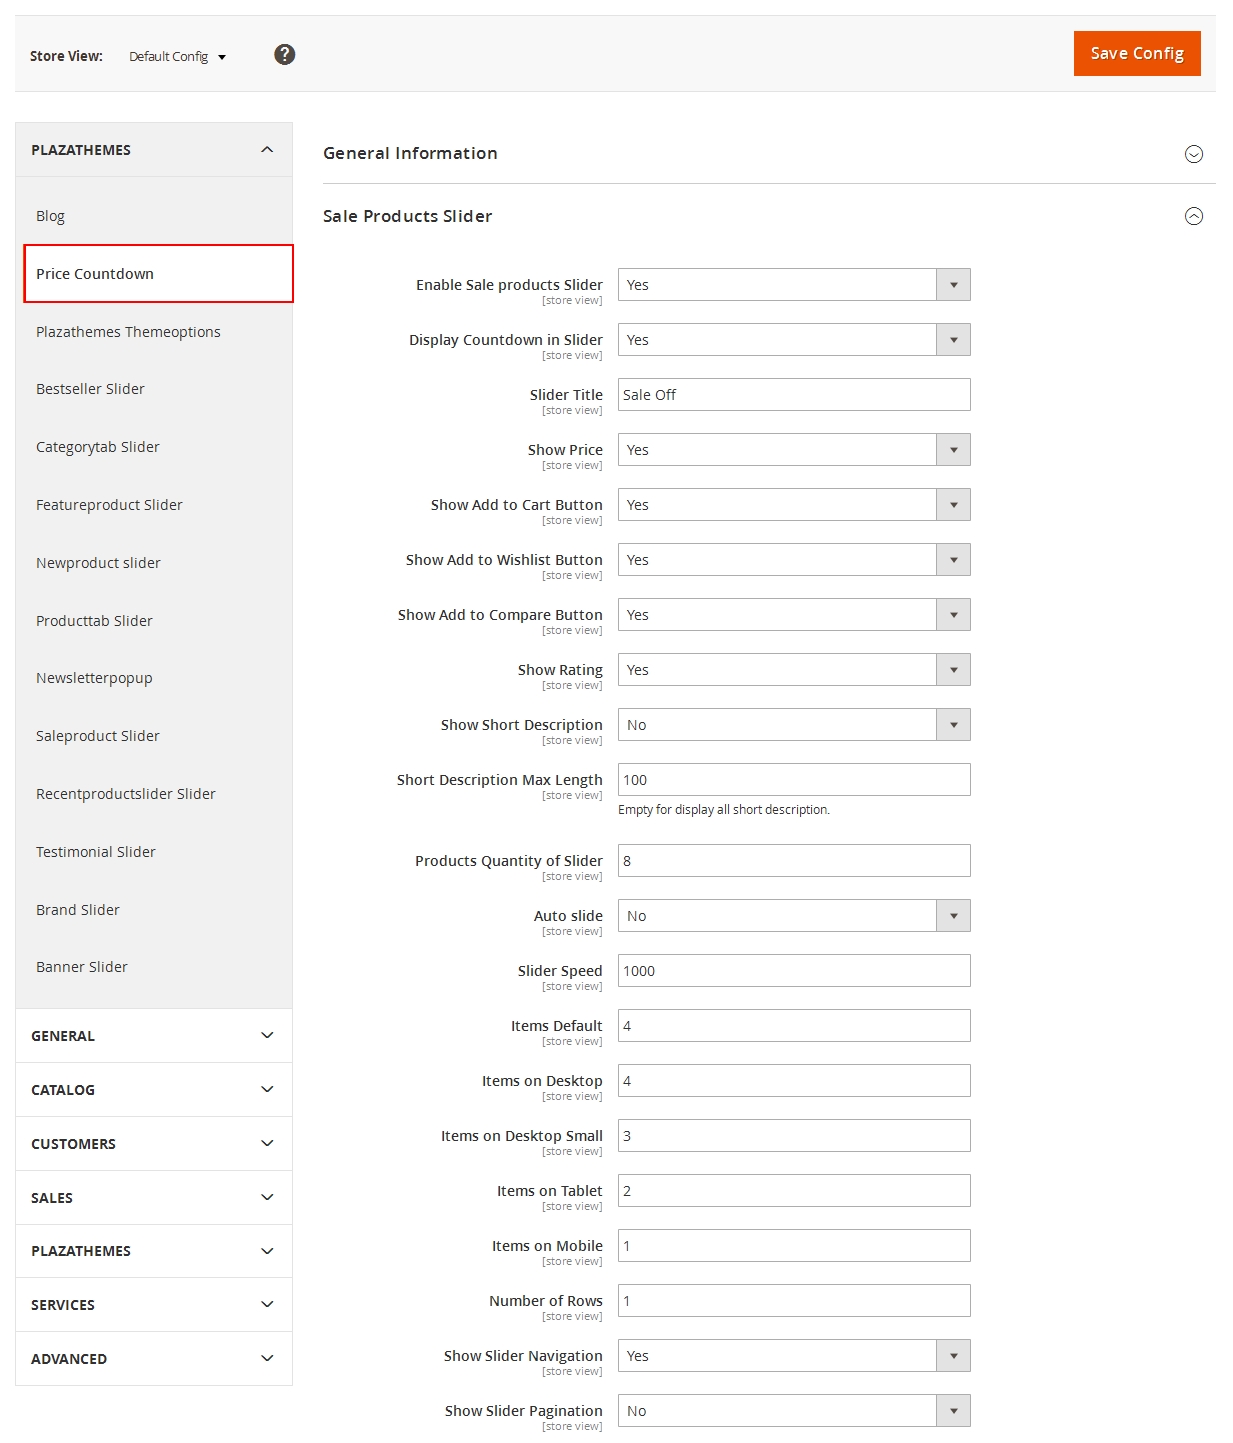Open the Show Short Description dropdown
This screenshot has height=1443, width=1233.
coord(793,725)
